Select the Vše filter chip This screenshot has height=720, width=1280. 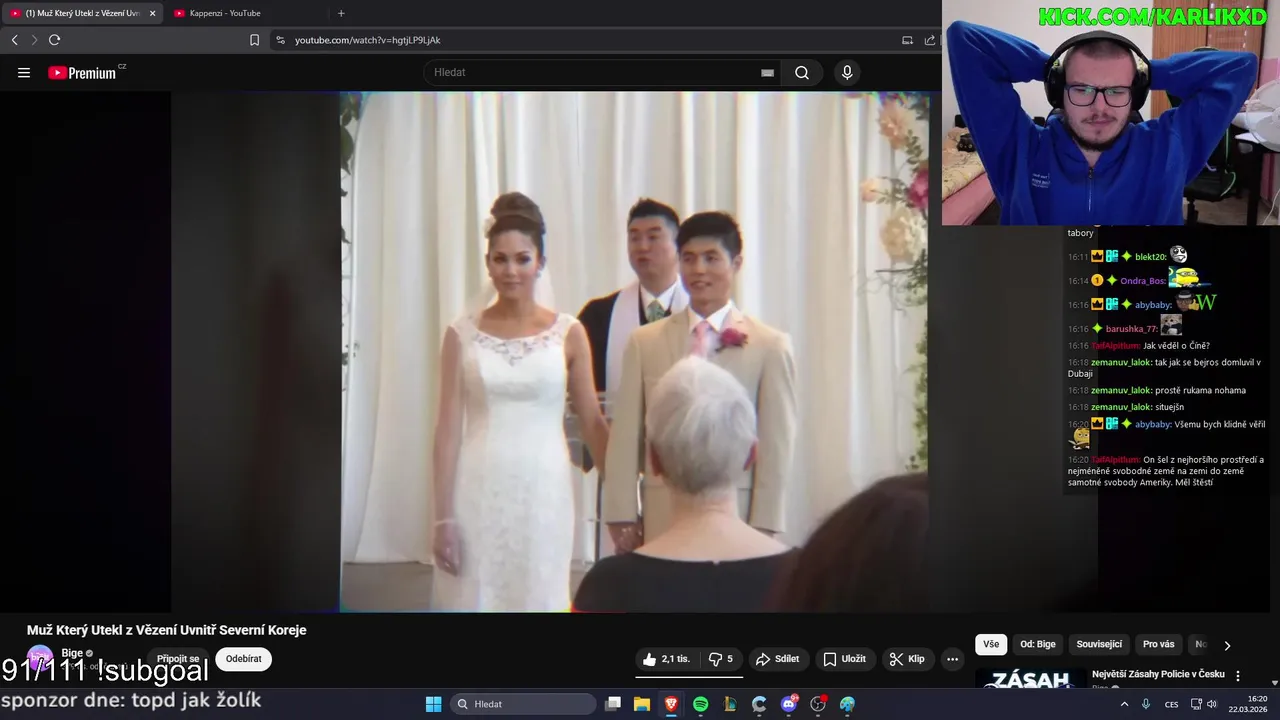click(x=991, y=644)
